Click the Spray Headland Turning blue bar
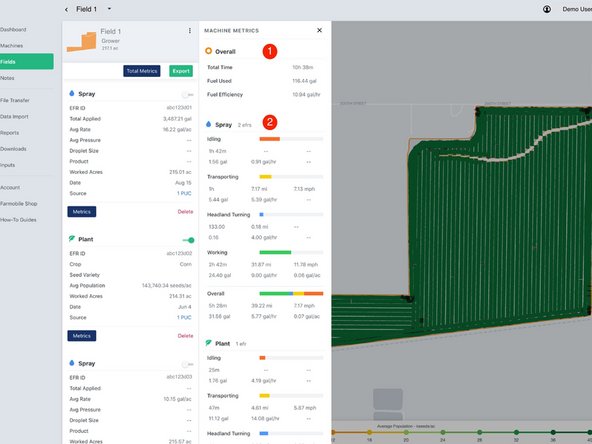 261,214
